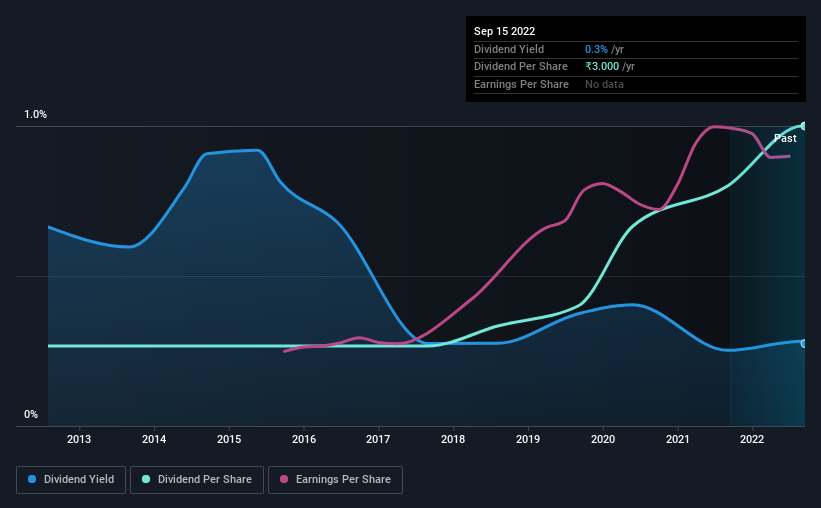Click the 2020 x-axis label

(x=603, y=439)
